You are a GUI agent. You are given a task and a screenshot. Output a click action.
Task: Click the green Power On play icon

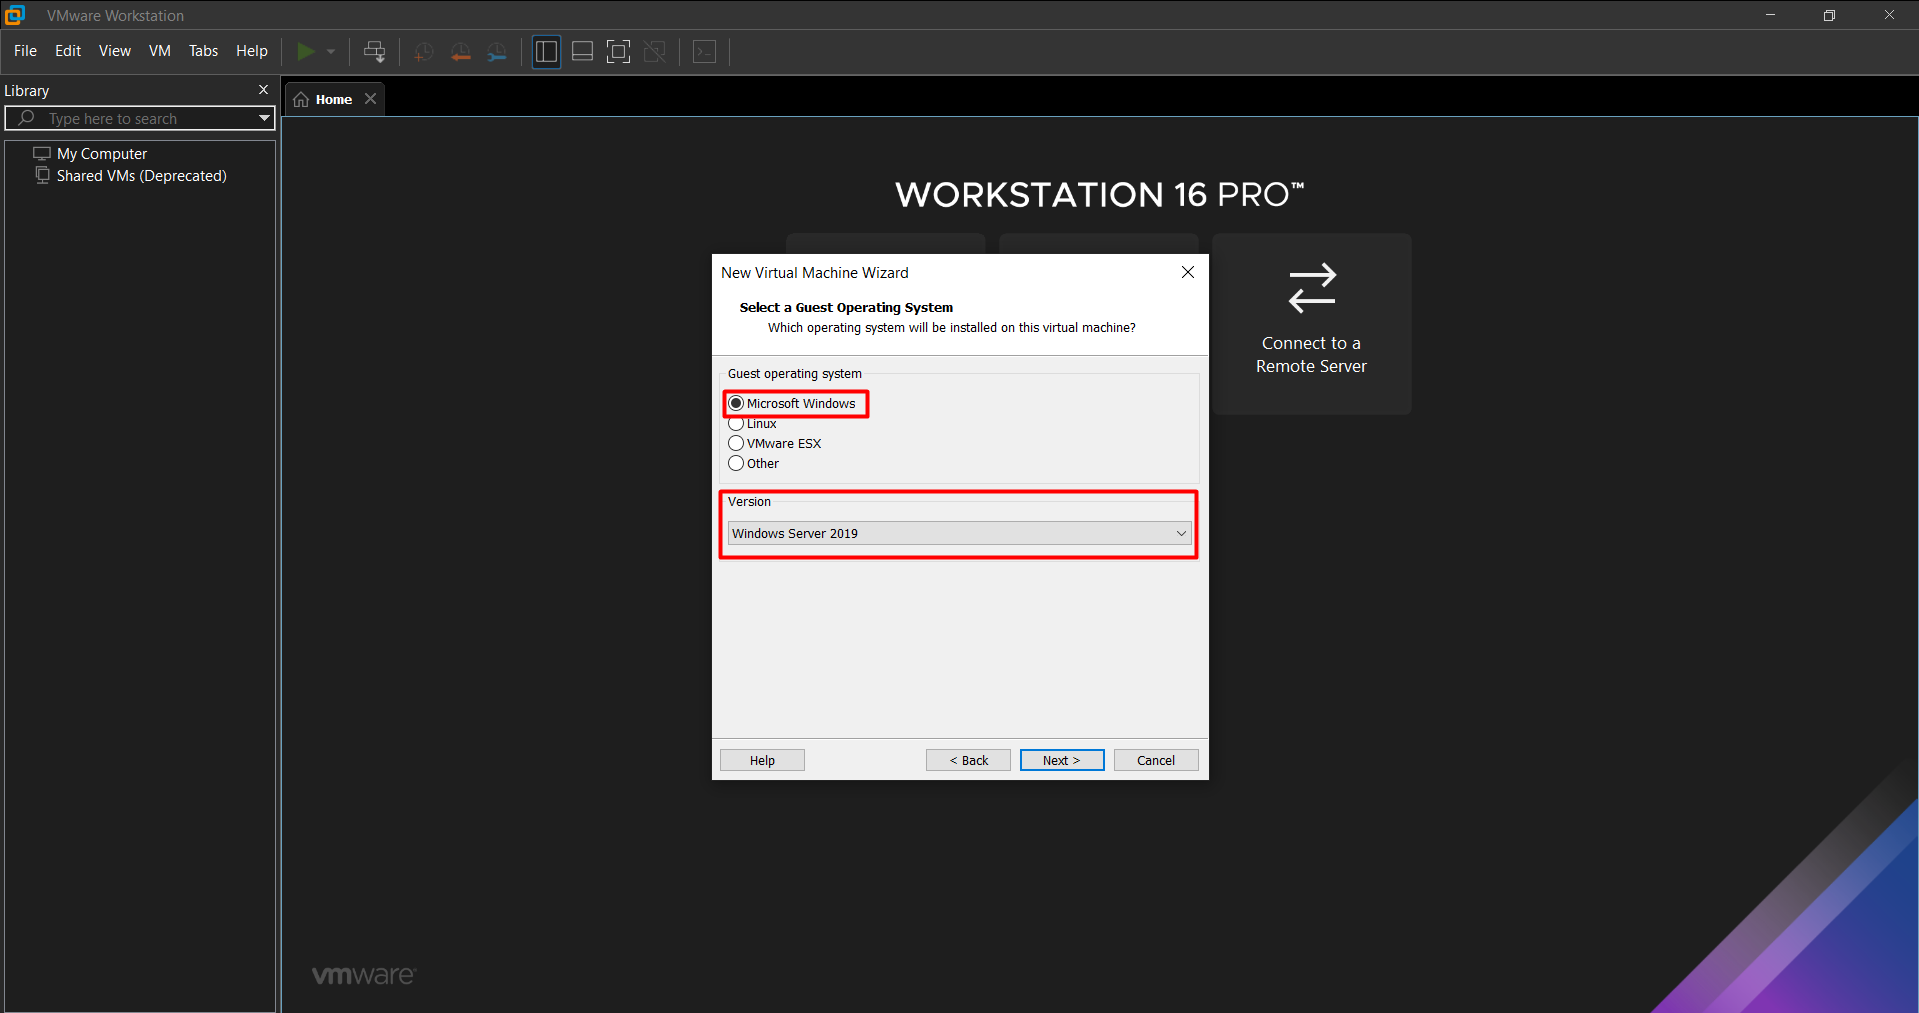click(306, 51)
